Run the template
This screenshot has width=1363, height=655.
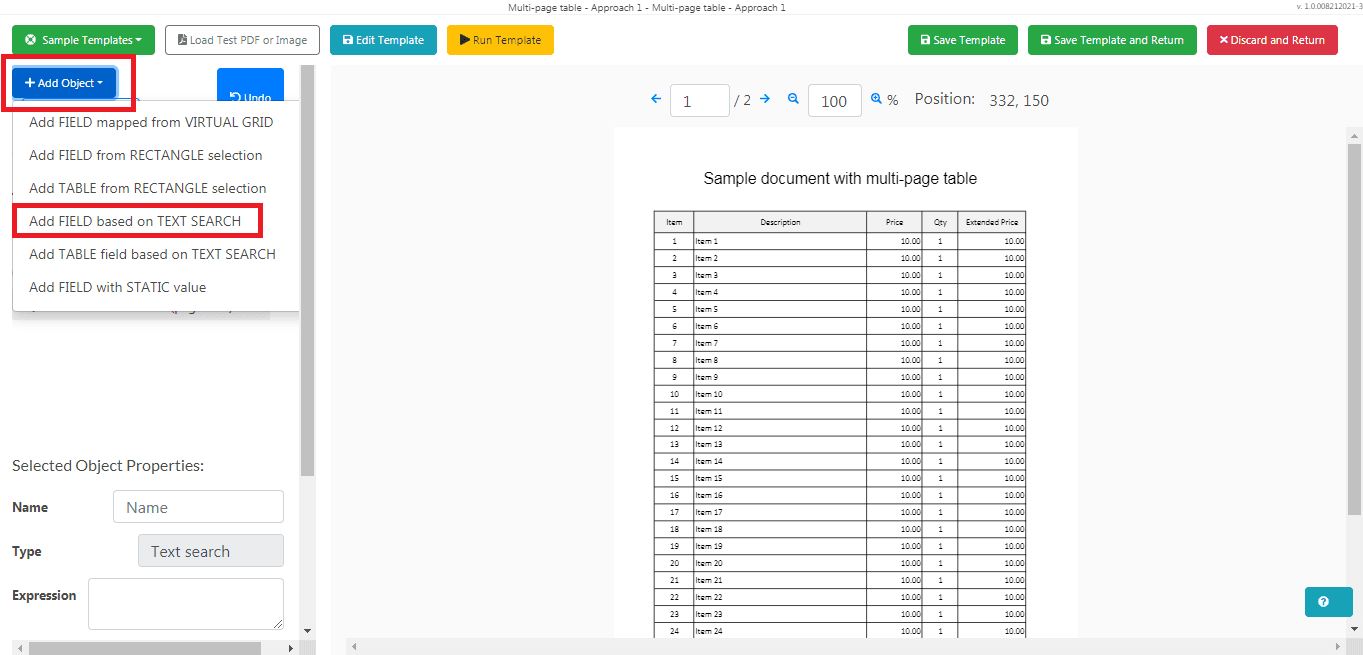(500, 40)
